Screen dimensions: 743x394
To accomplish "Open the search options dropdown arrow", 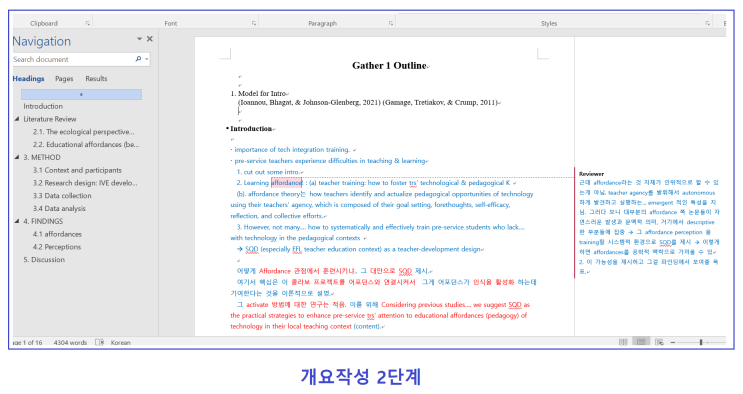I will tap(147, 59).
